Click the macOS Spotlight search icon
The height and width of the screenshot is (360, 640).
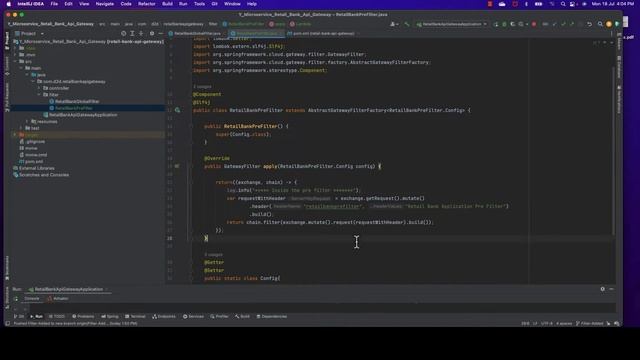pos(563,4)
